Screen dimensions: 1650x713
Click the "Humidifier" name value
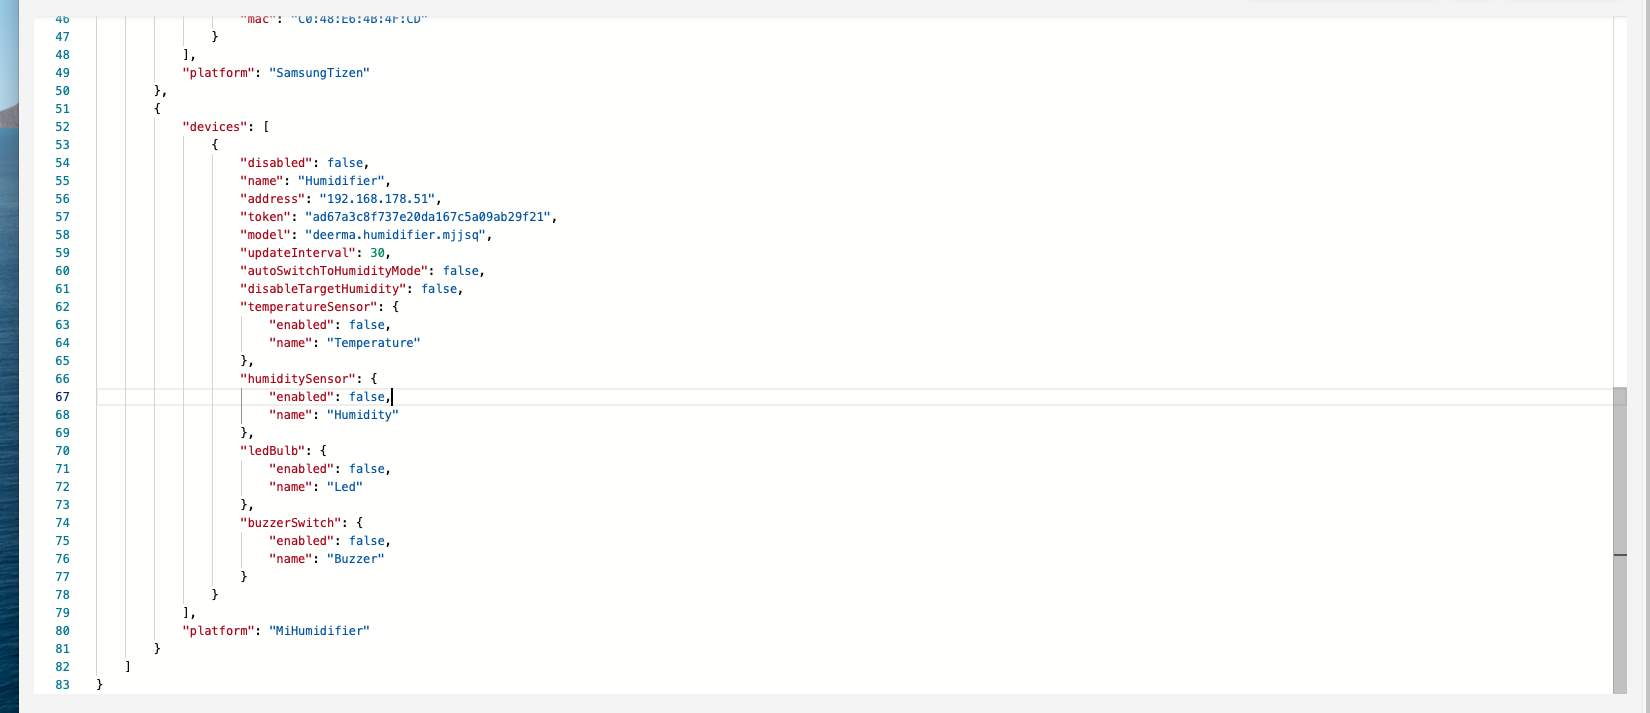341,181
